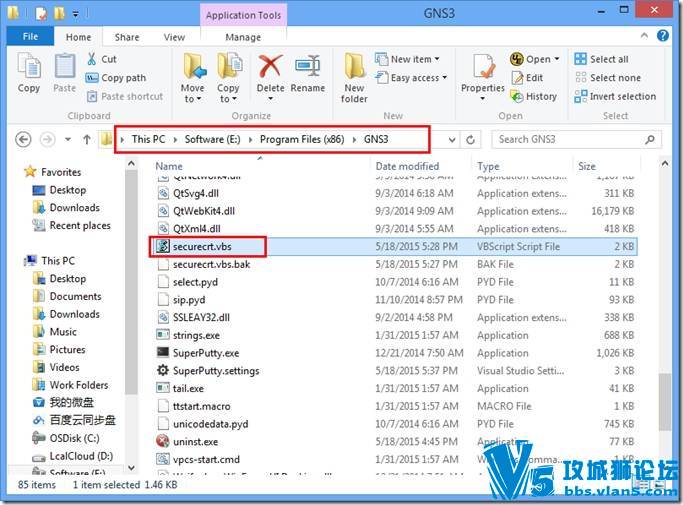Click the Up one level arrow

[x=87, y=139]
